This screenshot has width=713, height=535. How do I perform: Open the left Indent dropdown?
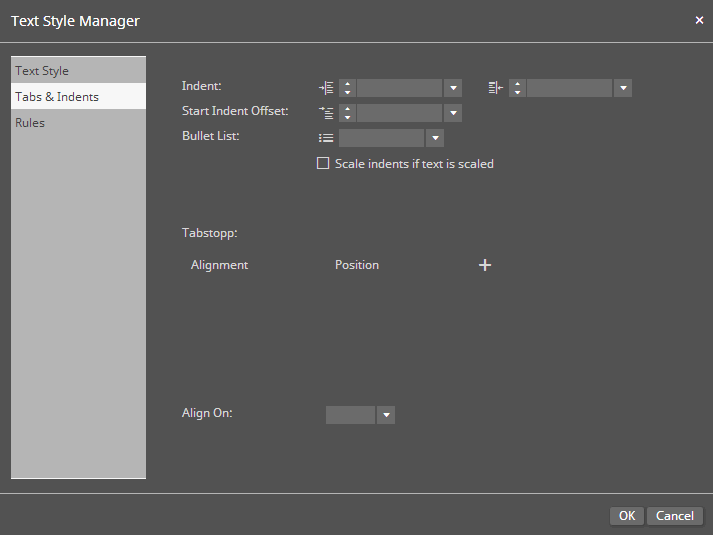pyautogui.click(x=453, y=88)
